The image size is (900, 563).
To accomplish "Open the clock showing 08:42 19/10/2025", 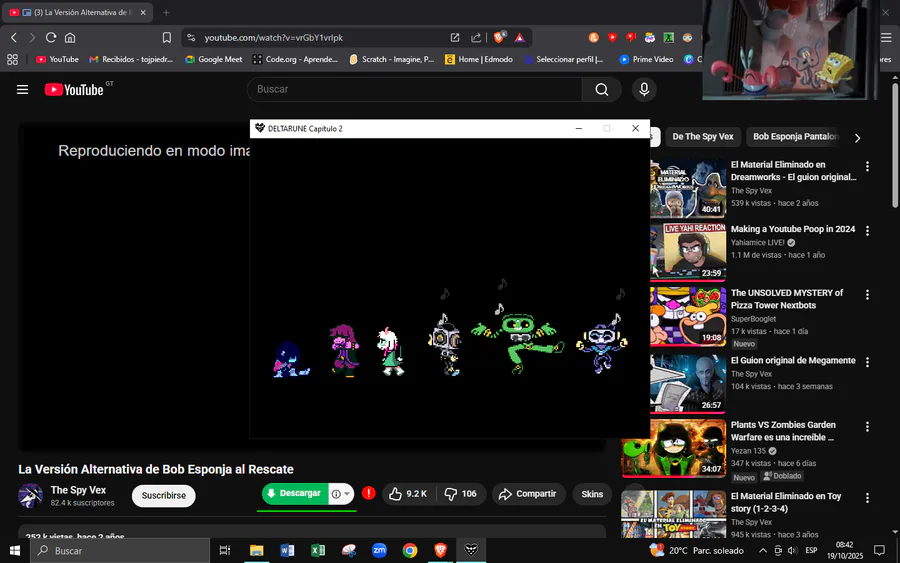I will [845, 551].
